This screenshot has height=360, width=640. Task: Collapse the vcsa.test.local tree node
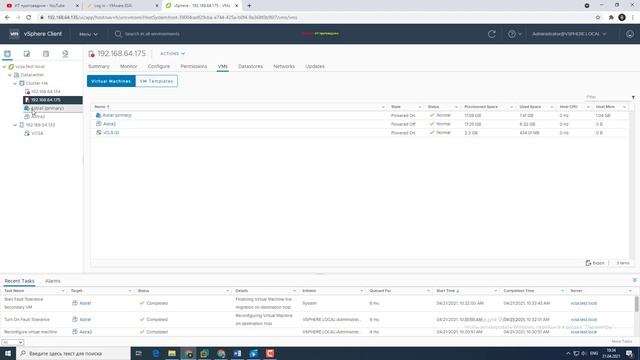pyautogui.click(x=4, y=67)
